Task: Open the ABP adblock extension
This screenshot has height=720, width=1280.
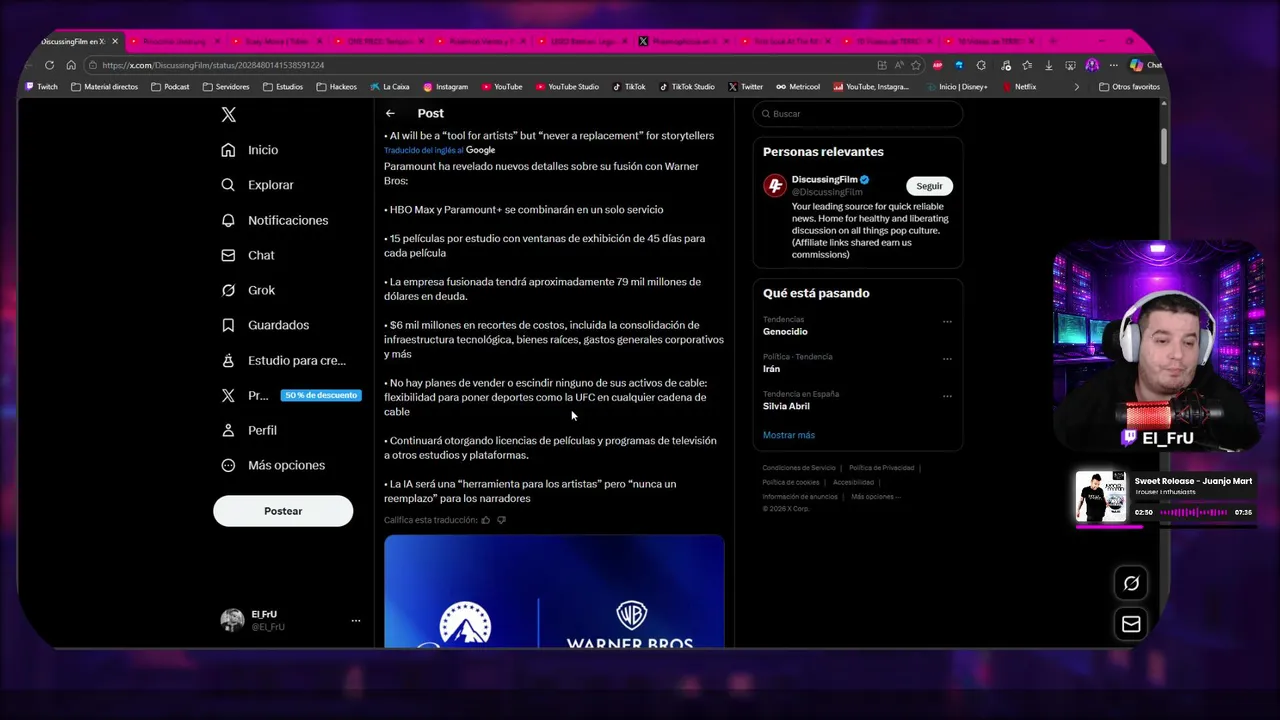Action: (938, 65)
